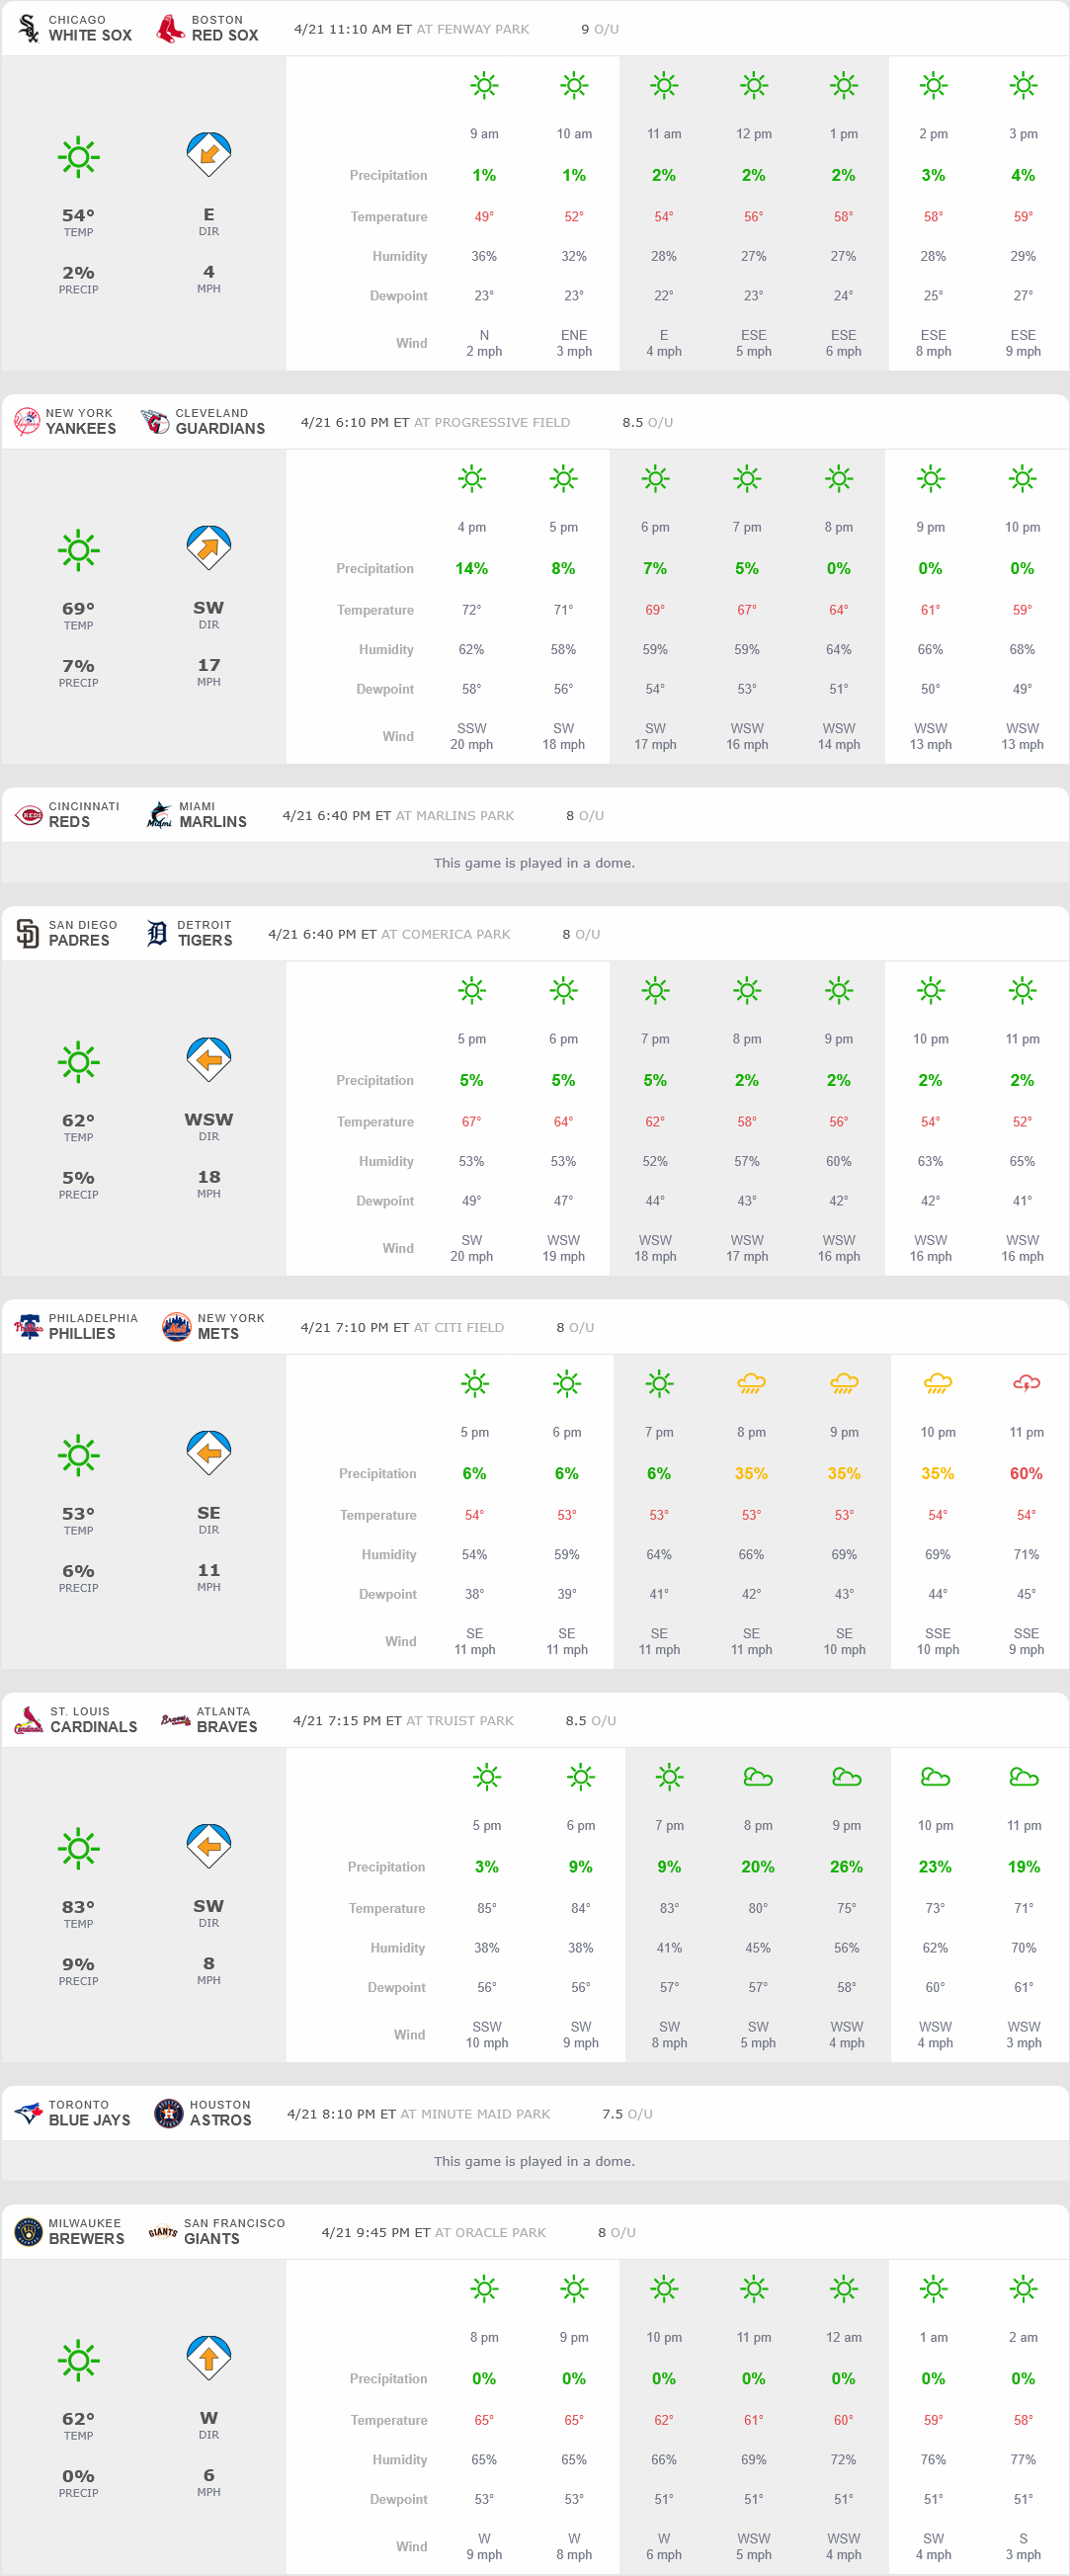
Task: Click the 14% precipitation value for Yankees-Guardians
Action: coord(471,568)
